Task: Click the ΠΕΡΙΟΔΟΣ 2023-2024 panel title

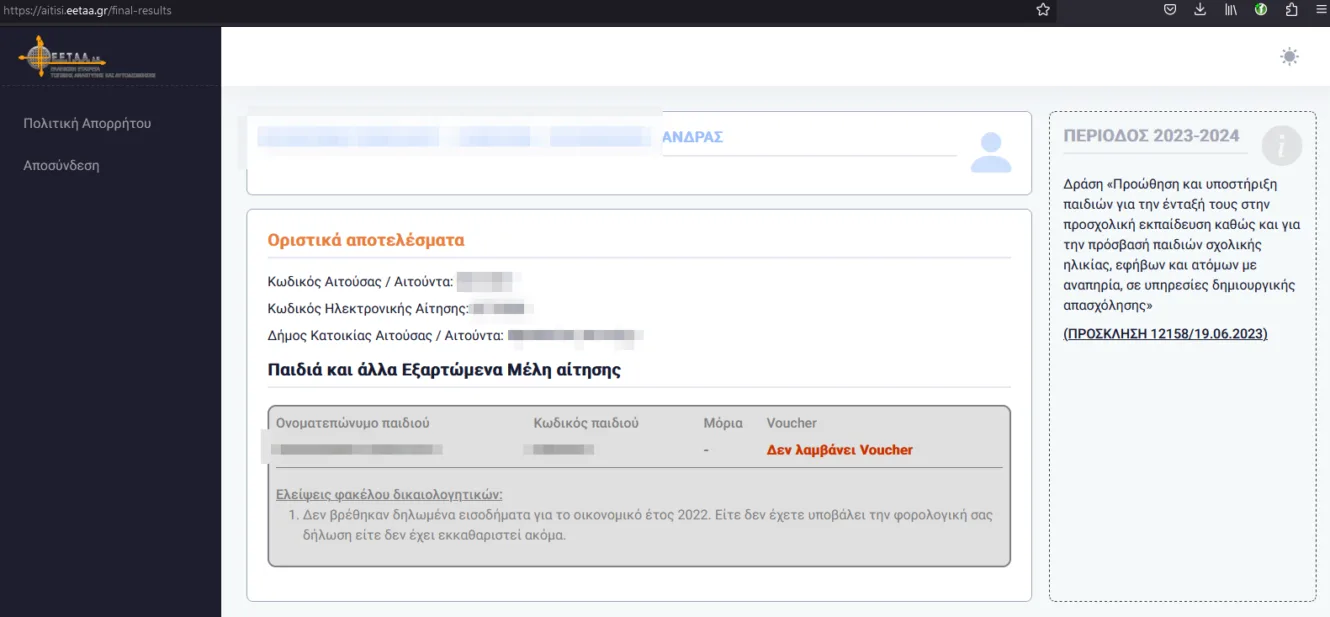Action: [x=1151, y=136]
